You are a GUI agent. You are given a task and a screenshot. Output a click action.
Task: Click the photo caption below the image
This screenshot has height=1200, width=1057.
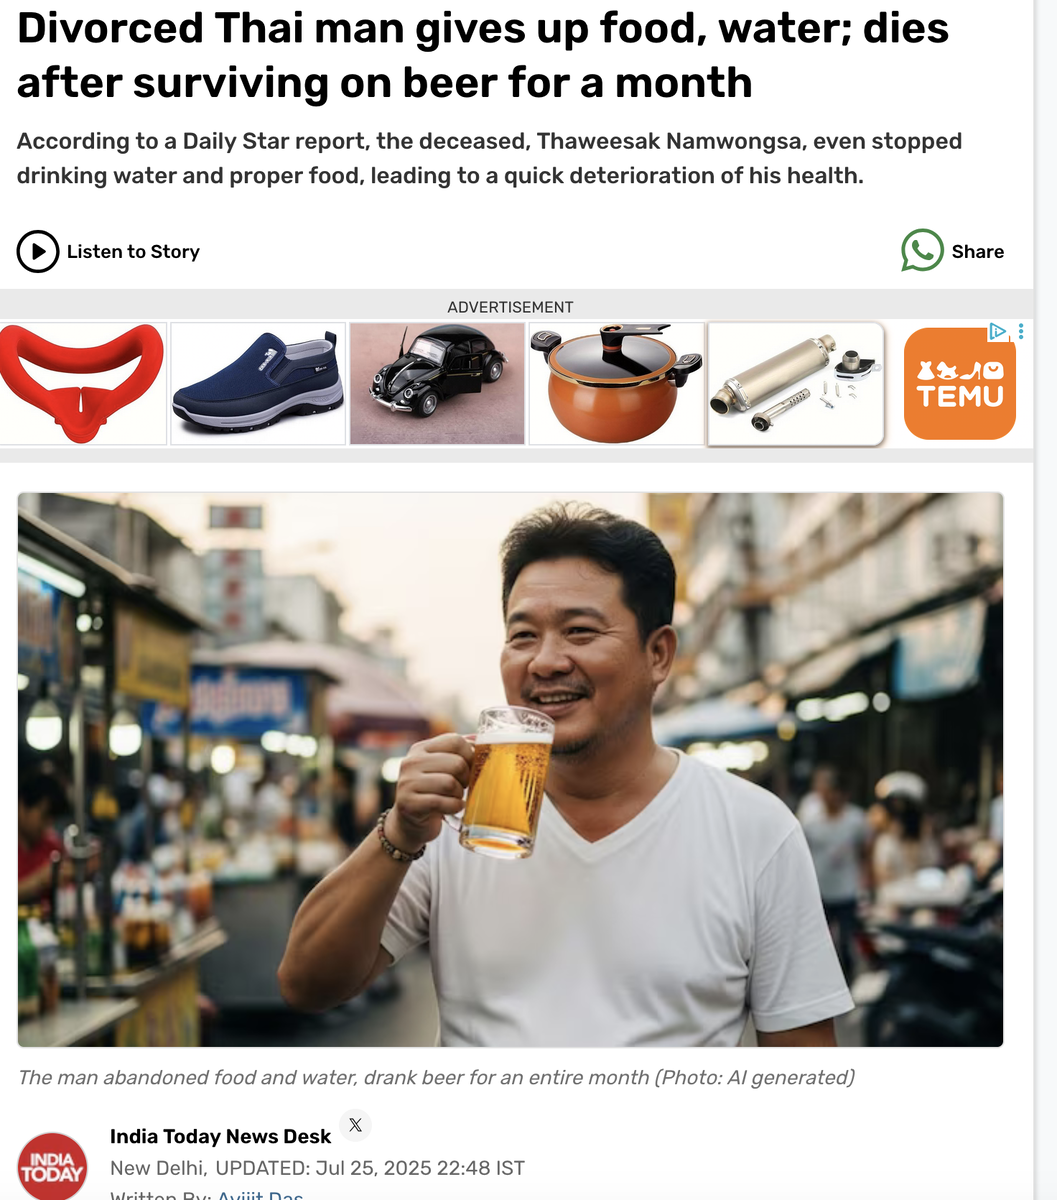pyautogui.click(x=436, y=1077)
